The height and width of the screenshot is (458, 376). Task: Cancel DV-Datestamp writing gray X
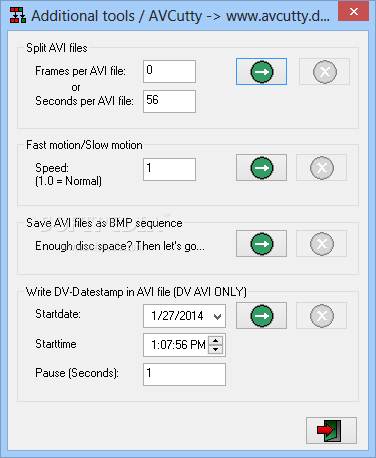[x=321, y=316]
